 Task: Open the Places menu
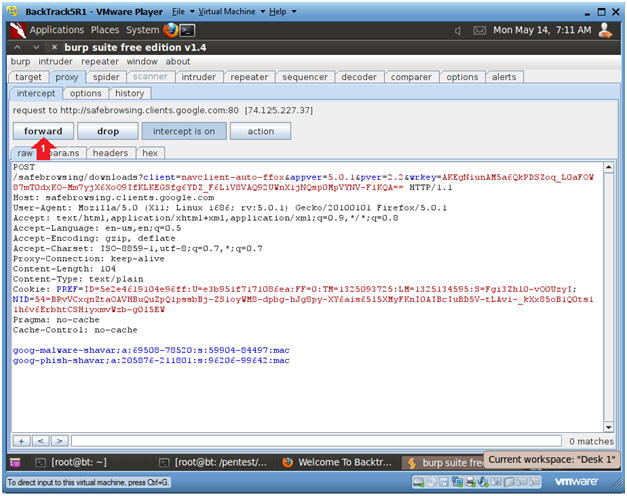(105, 30)
